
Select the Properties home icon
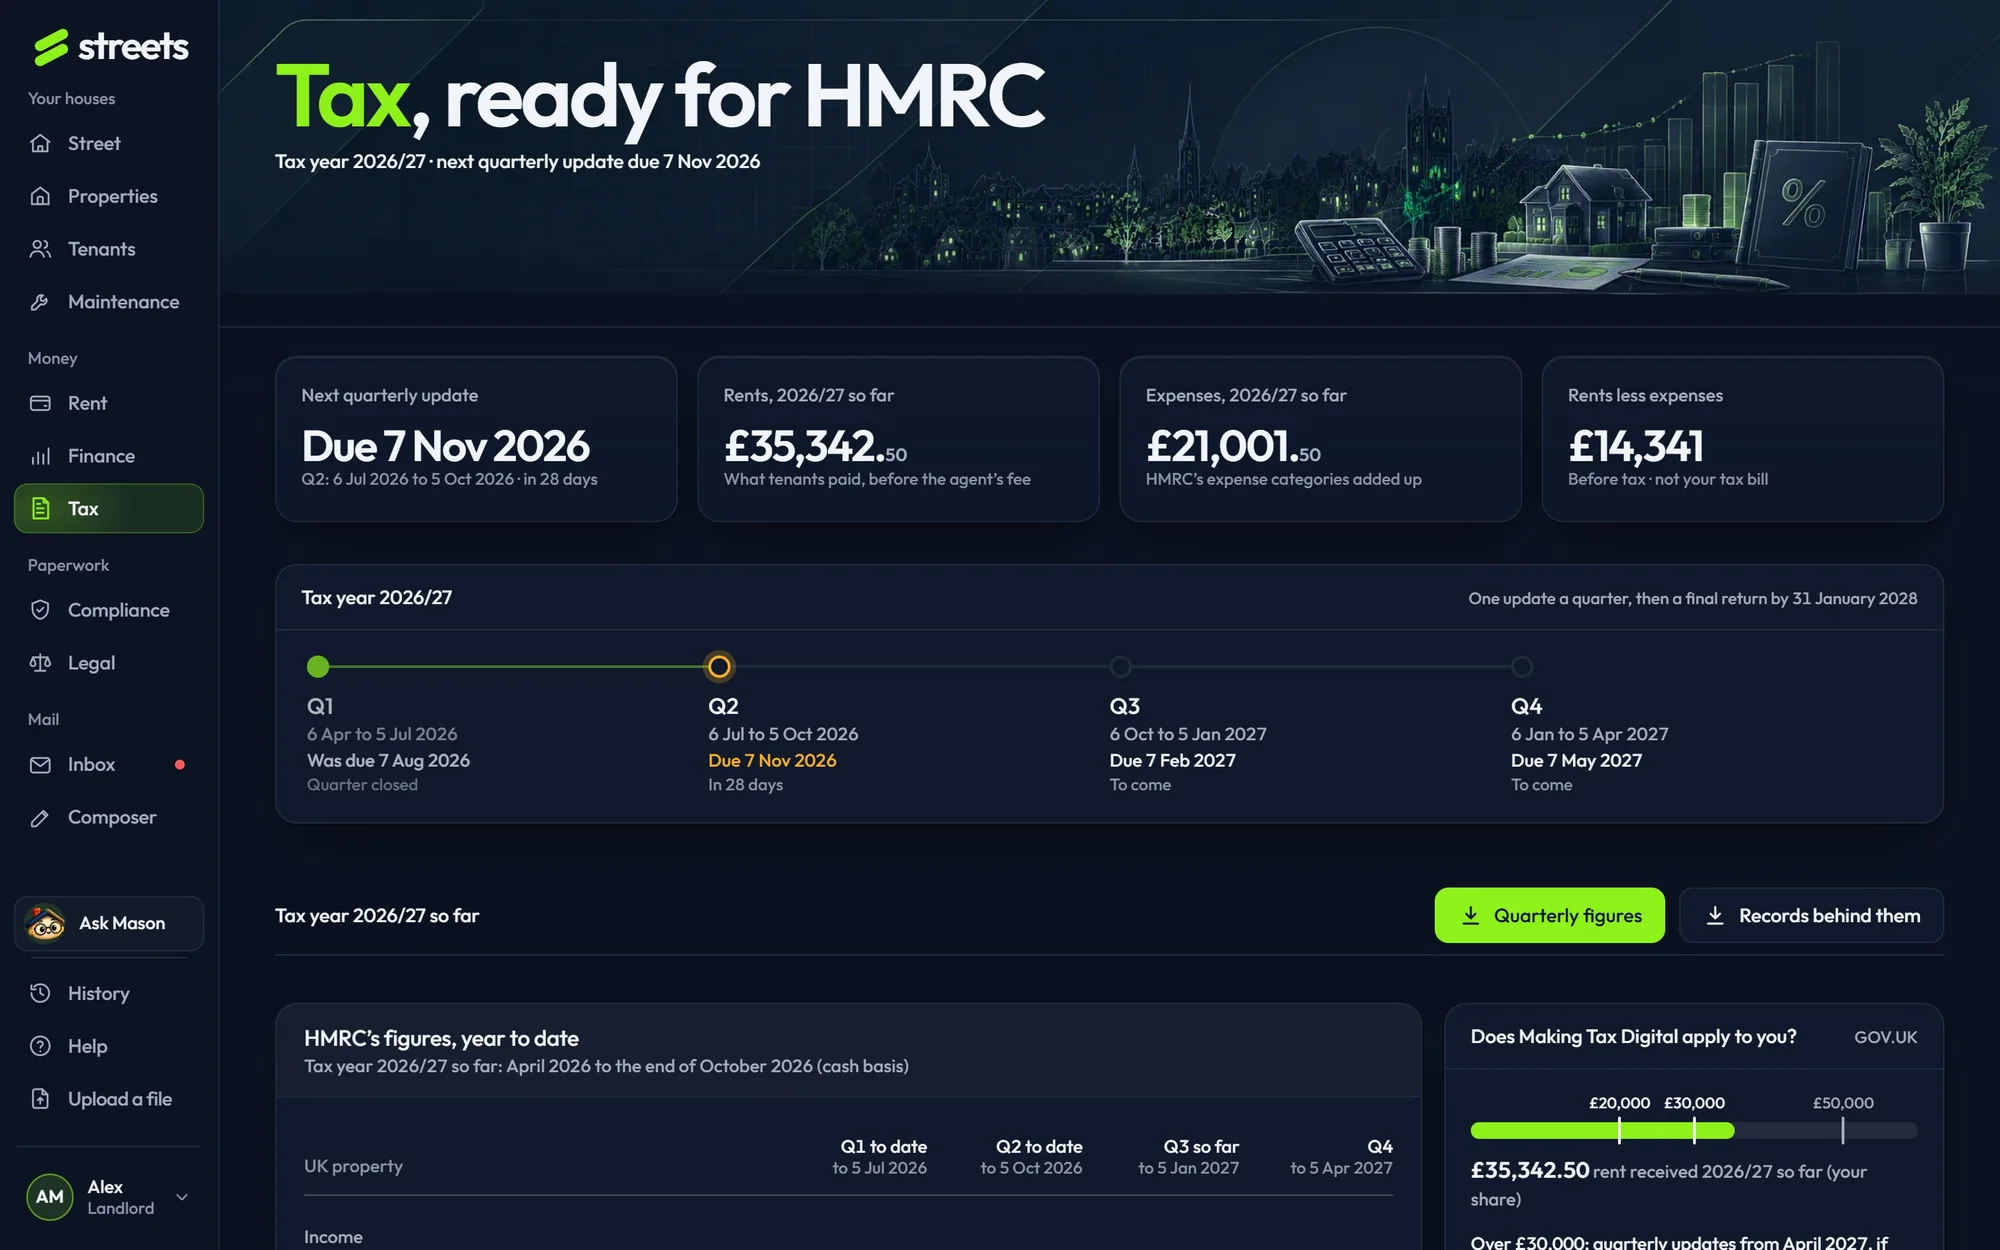(x=40, y=196)
